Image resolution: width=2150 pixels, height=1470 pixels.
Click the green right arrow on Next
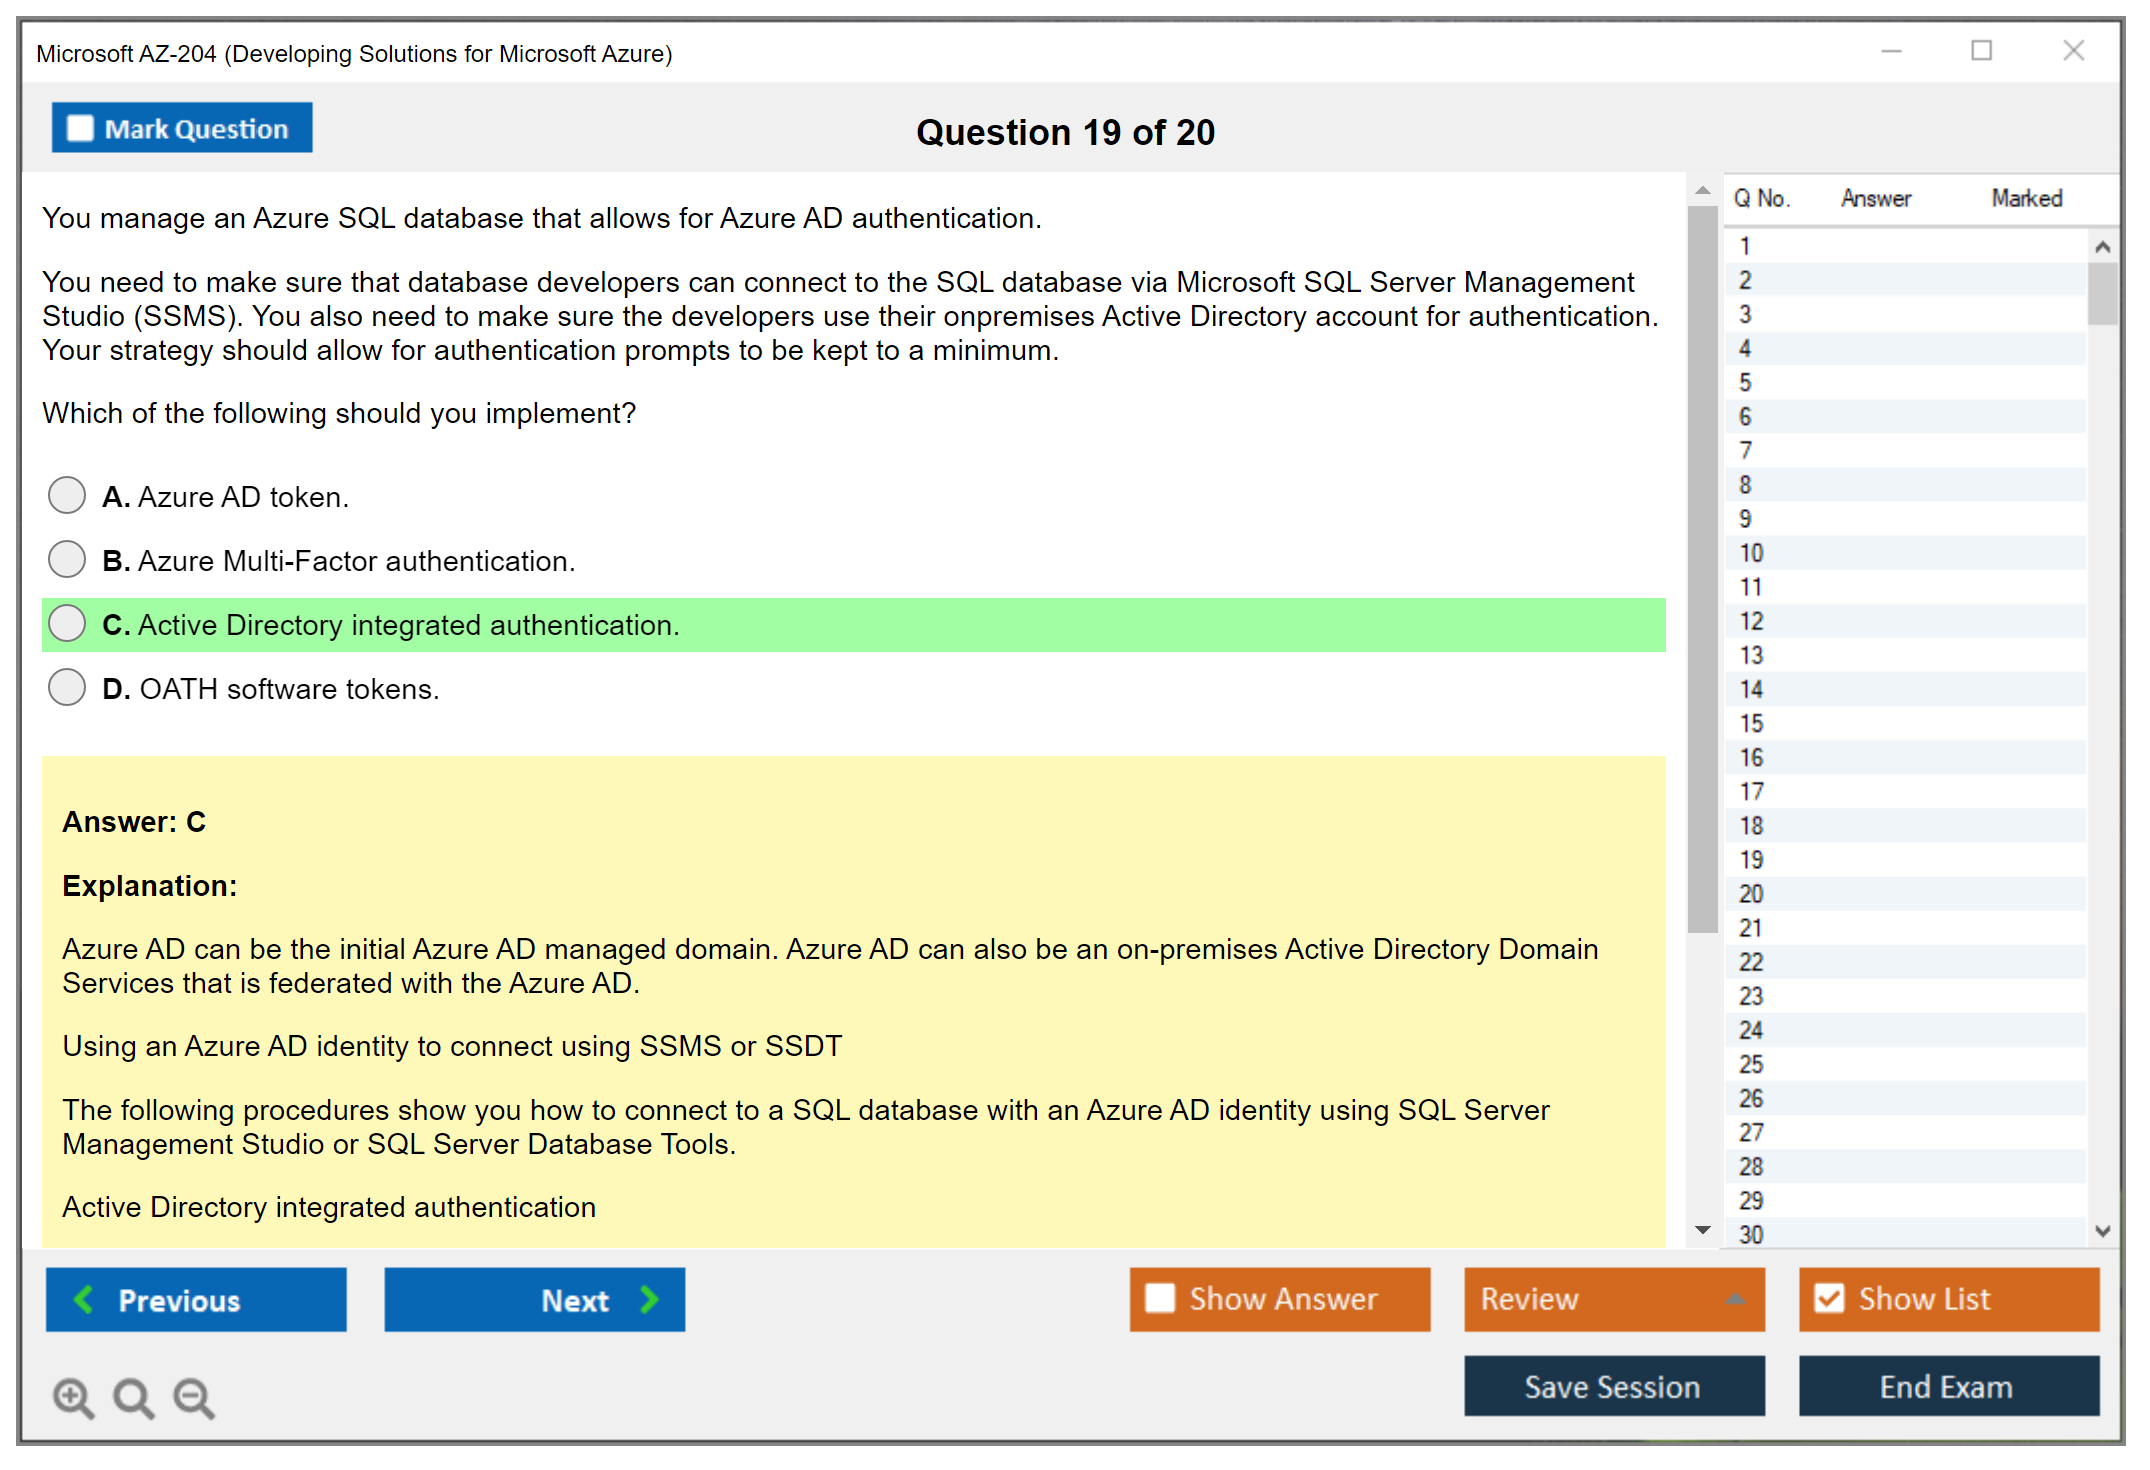point(650,1299)
